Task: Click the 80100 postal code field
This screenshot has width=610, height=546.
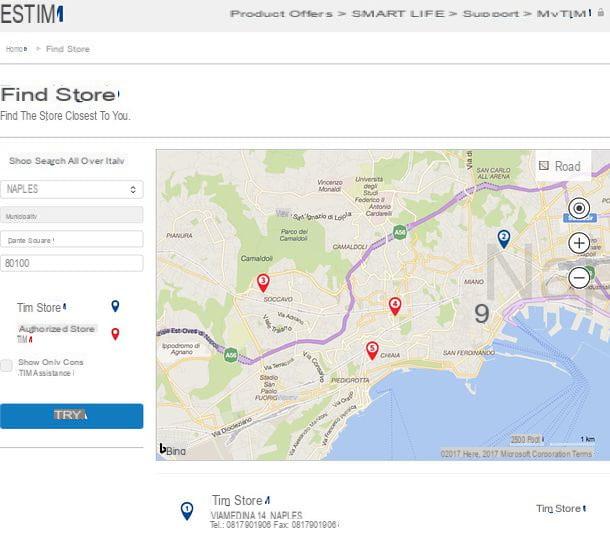Action: [72, 263]
